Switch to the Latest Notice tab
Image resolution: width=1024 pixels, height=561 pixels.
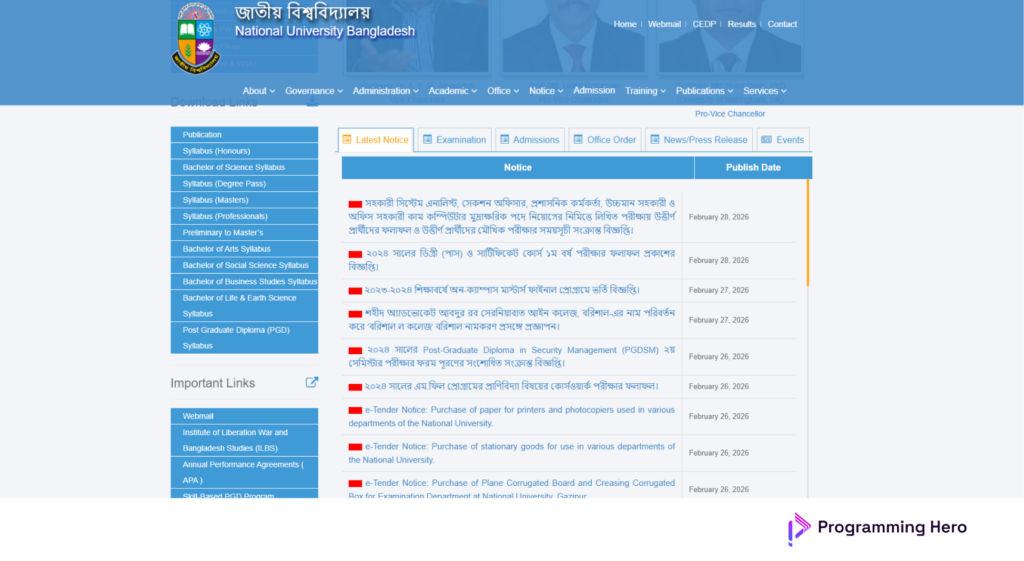click(376, 140)
